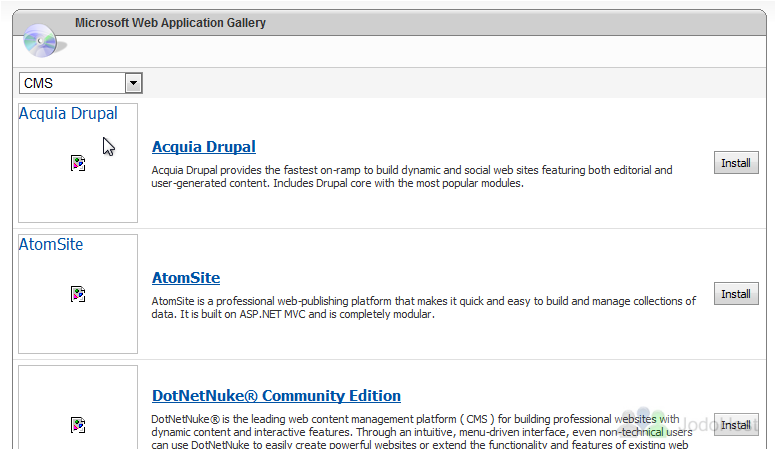The image size is (776, 450).
Task: Click the Microsoft Web Application Gallery heading
Action: click(x=170, y=23)
